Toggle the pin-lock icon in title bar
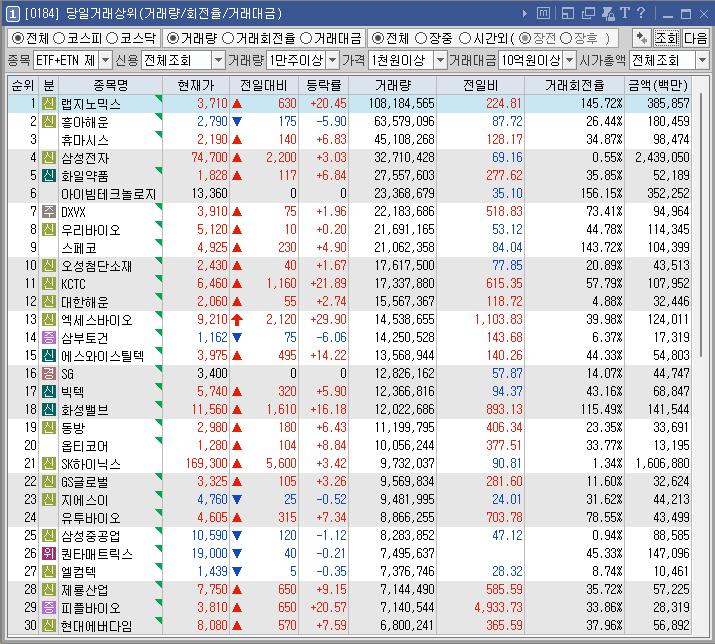Screen dimensions: 715x644 [608, 14]
